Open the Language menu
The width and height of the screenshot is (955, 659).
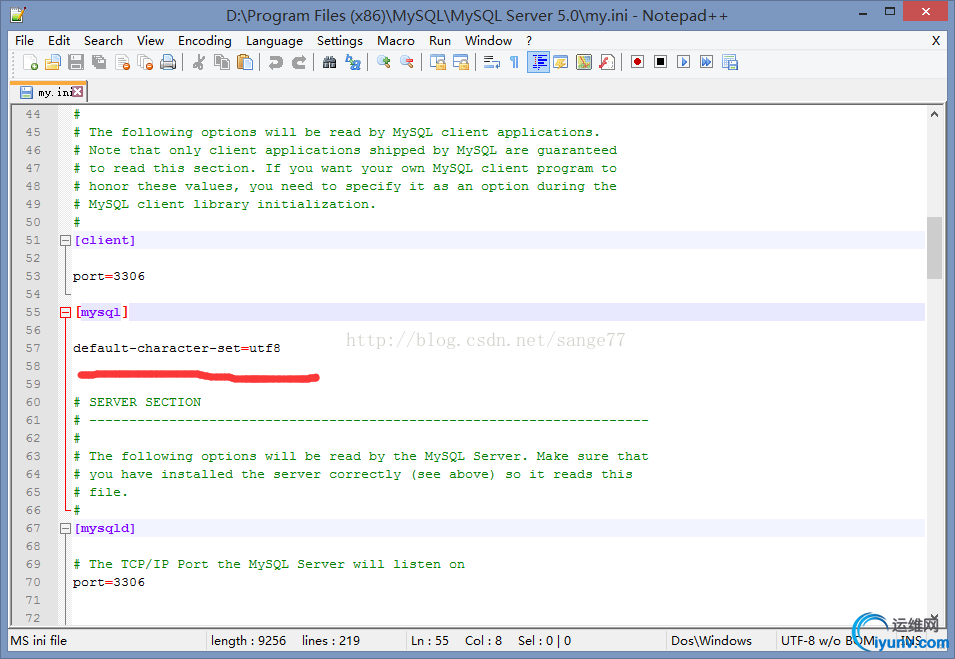click(274, 41)
